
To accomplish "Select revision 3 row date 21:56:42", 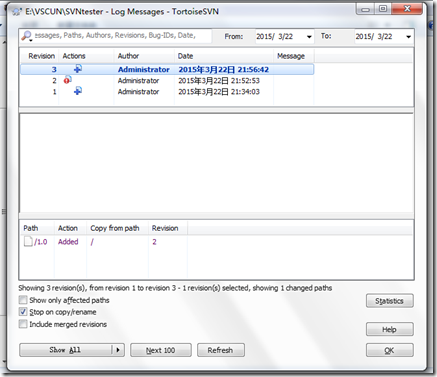I will (x=224, y=69).
